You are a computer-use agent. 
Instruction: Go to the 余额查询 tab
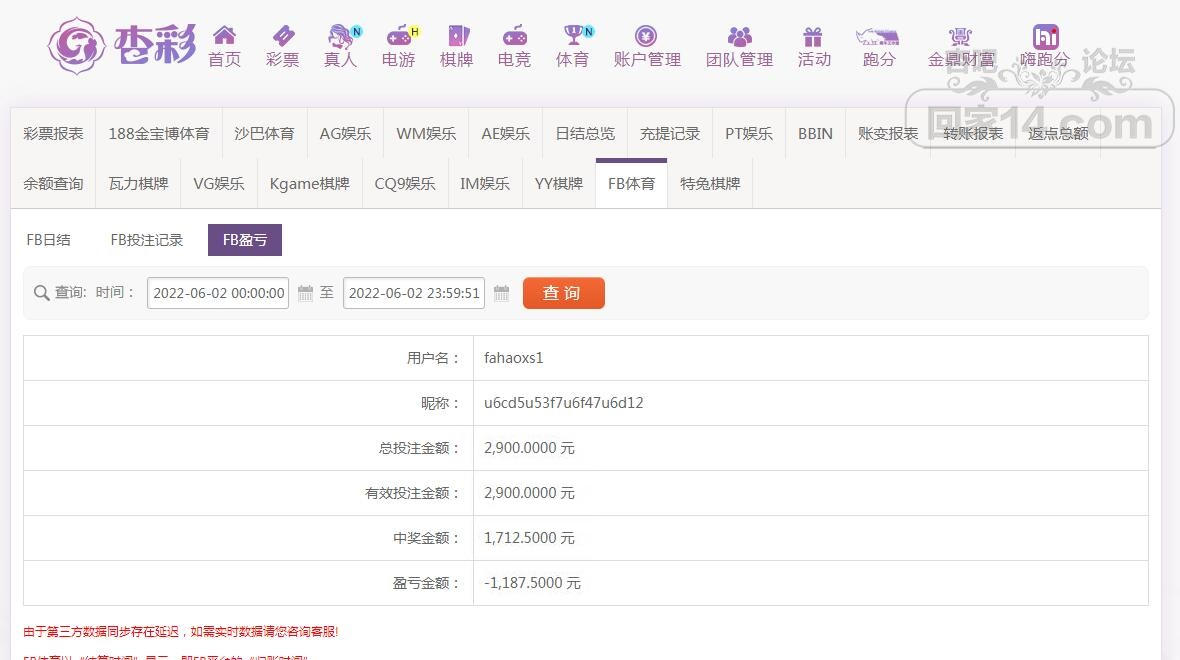point(53,184)
